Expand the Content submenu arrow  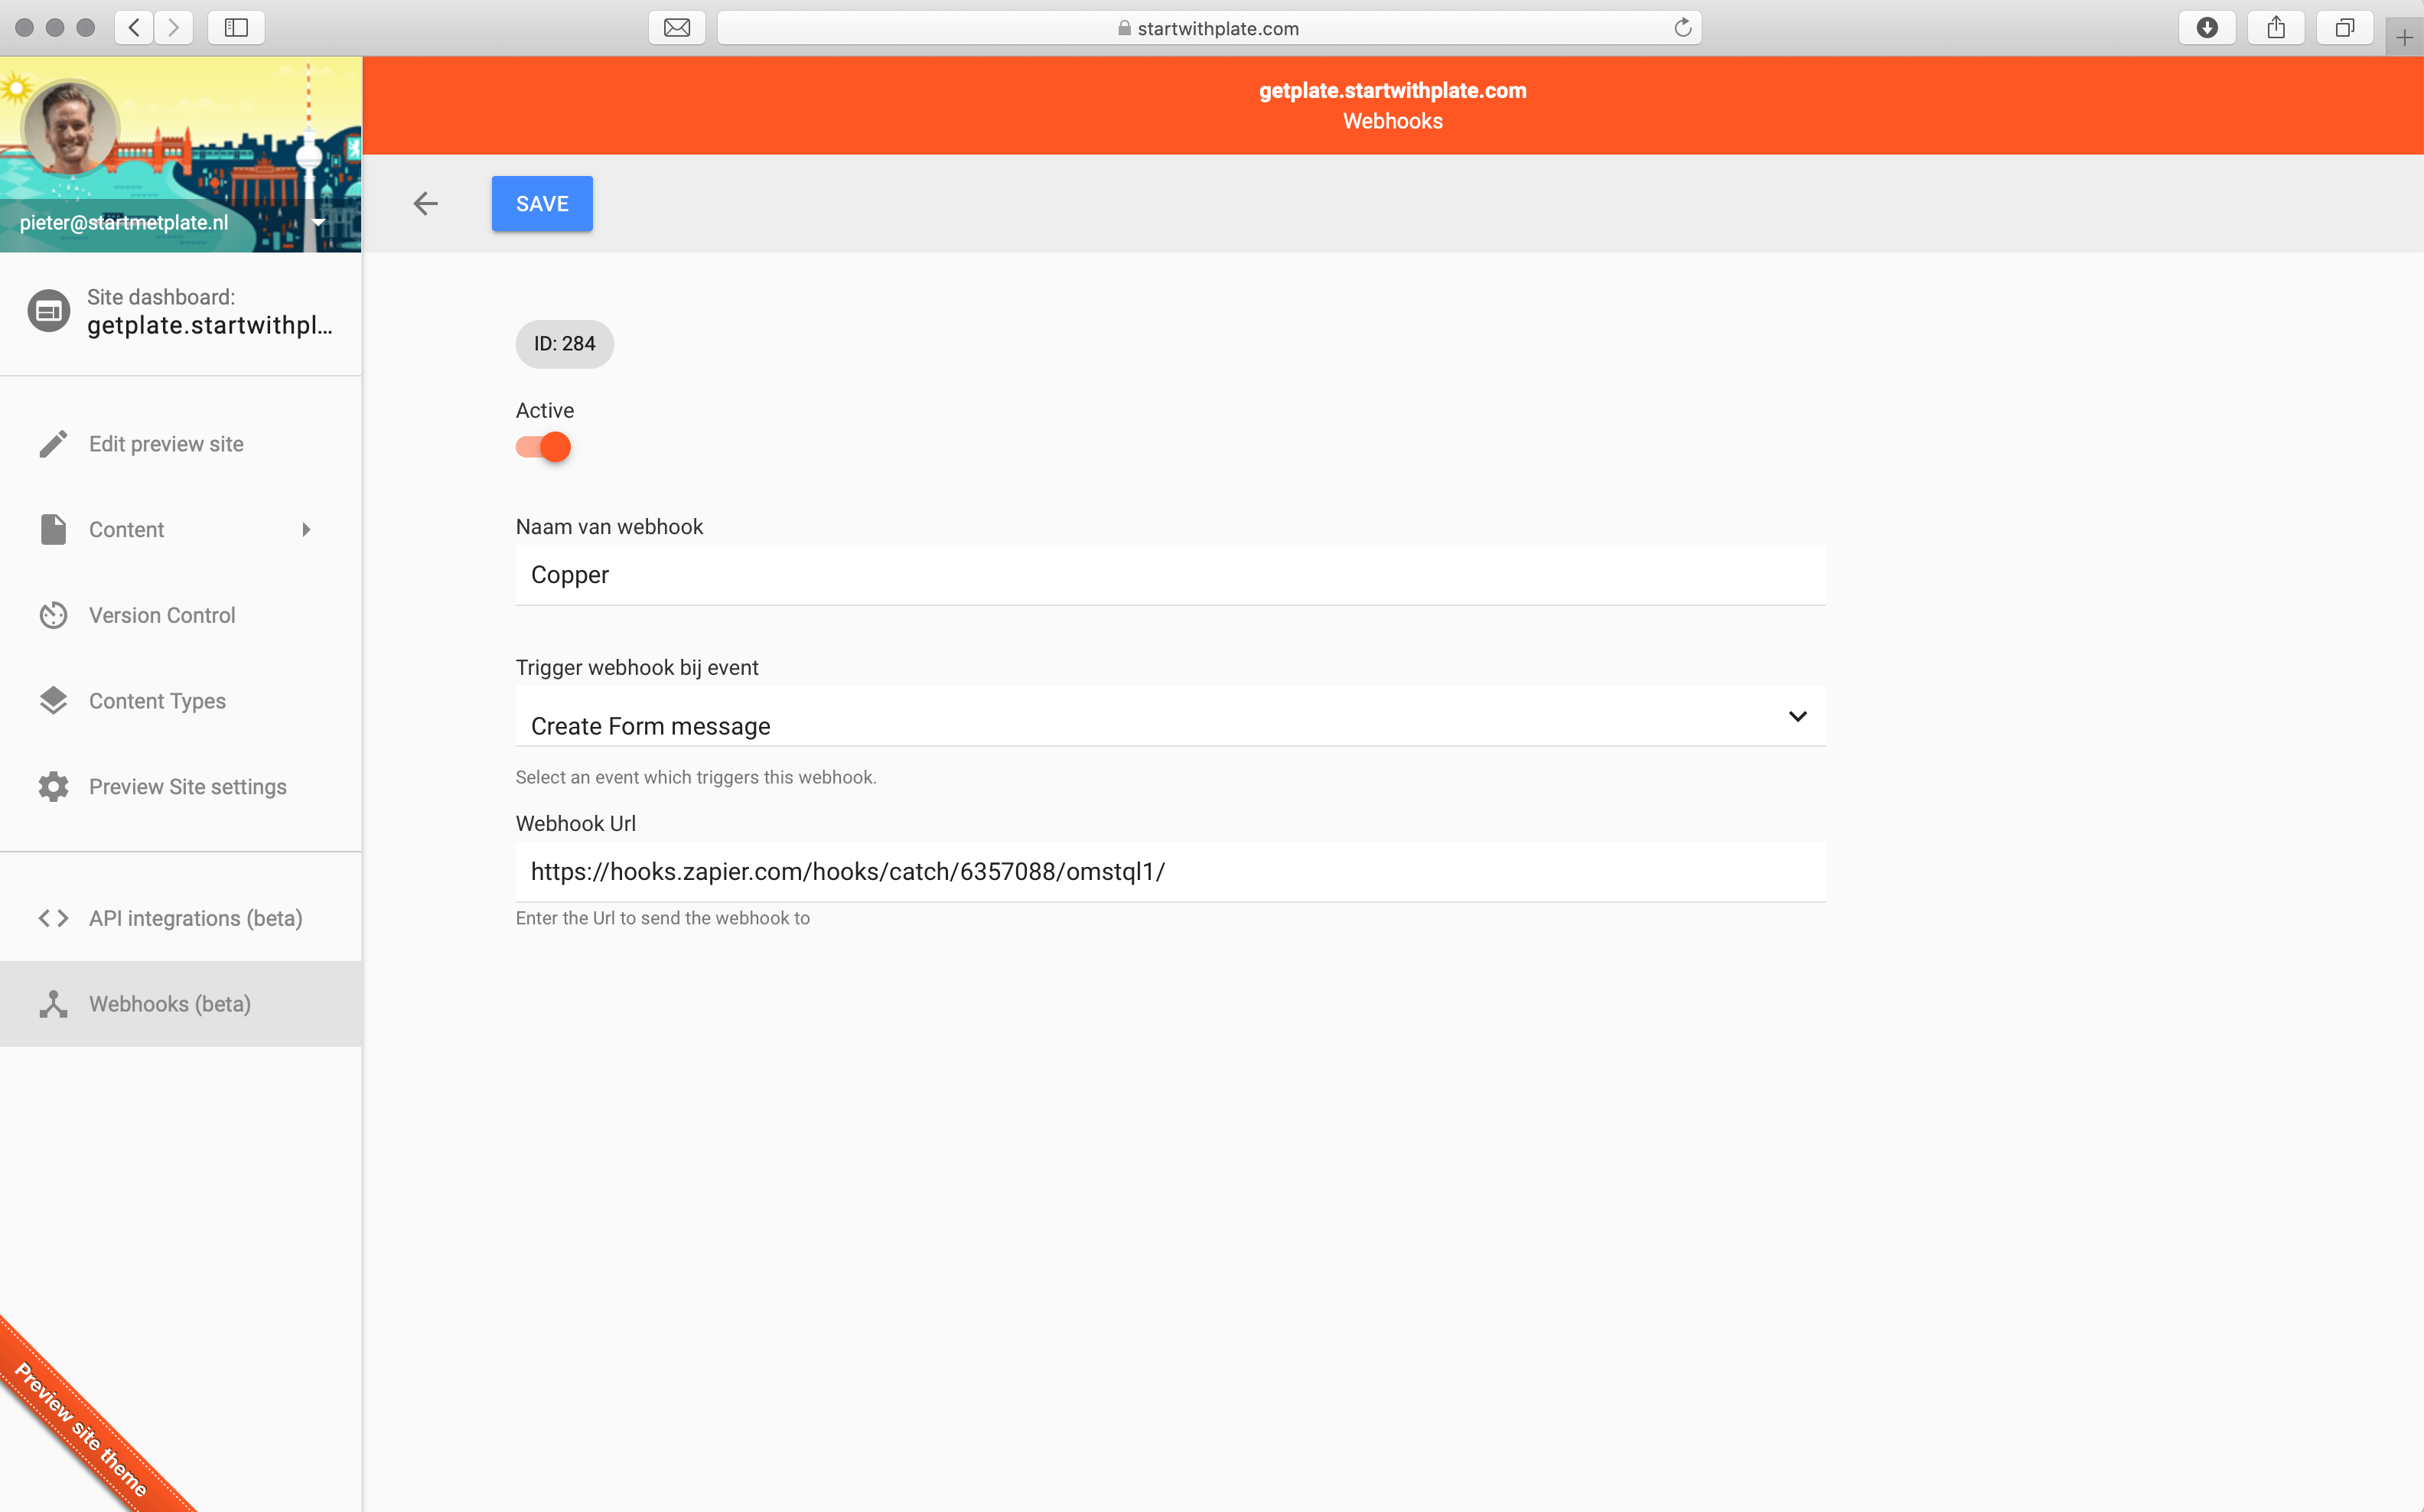(x=306, y=530)
